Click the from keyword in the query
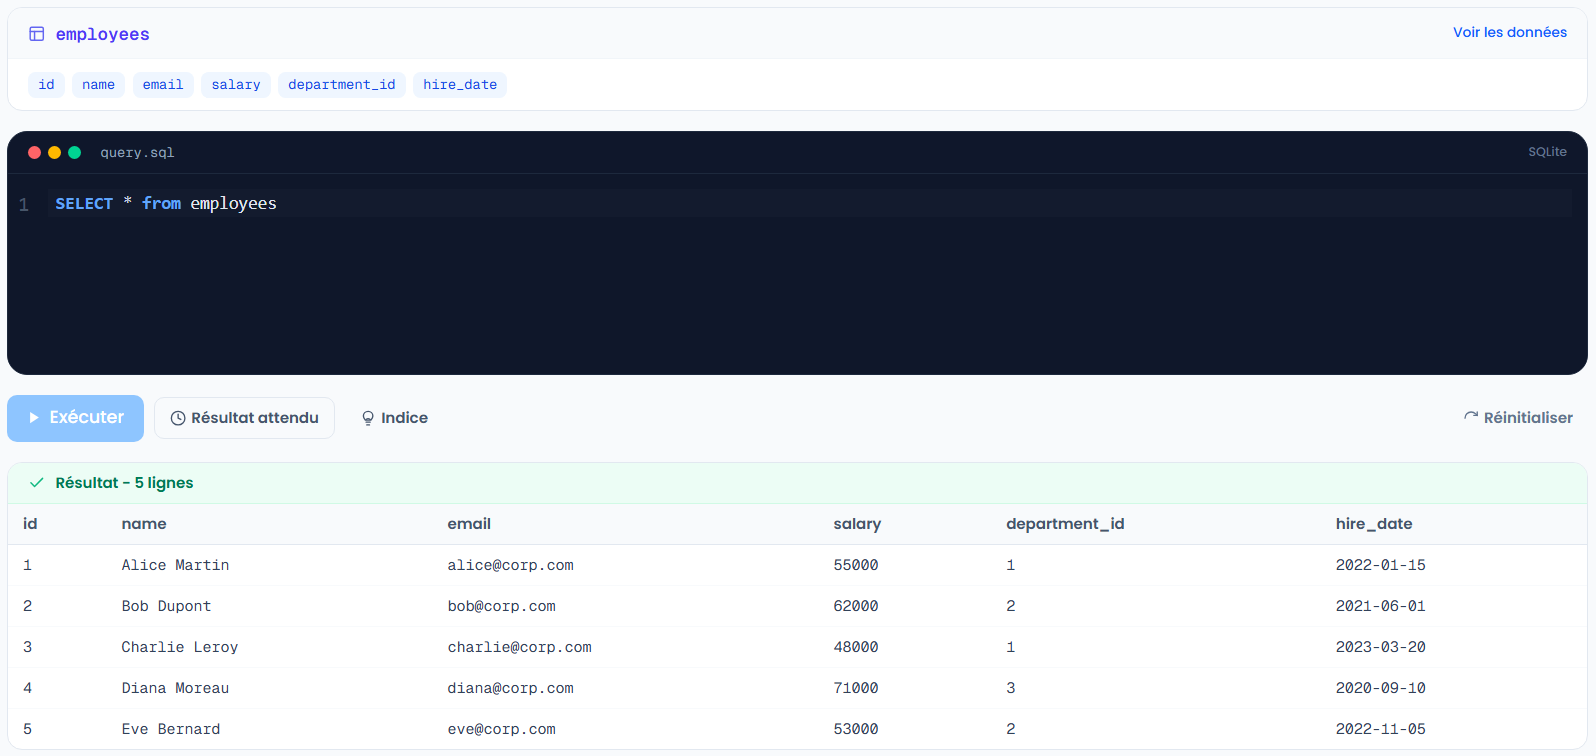Screen dimensions: 1596x756 (162, 204)
